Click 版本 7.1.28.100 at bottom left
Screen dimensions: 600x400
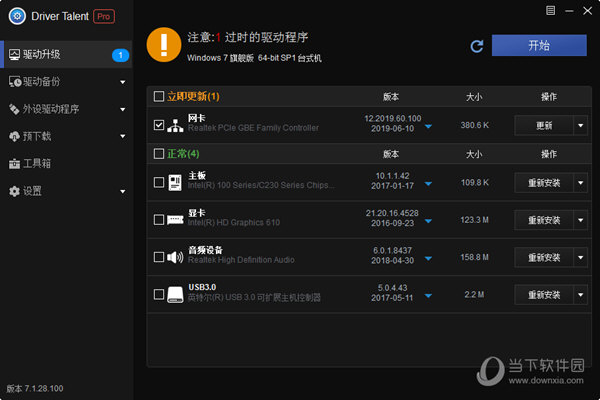tap(35, 389)
